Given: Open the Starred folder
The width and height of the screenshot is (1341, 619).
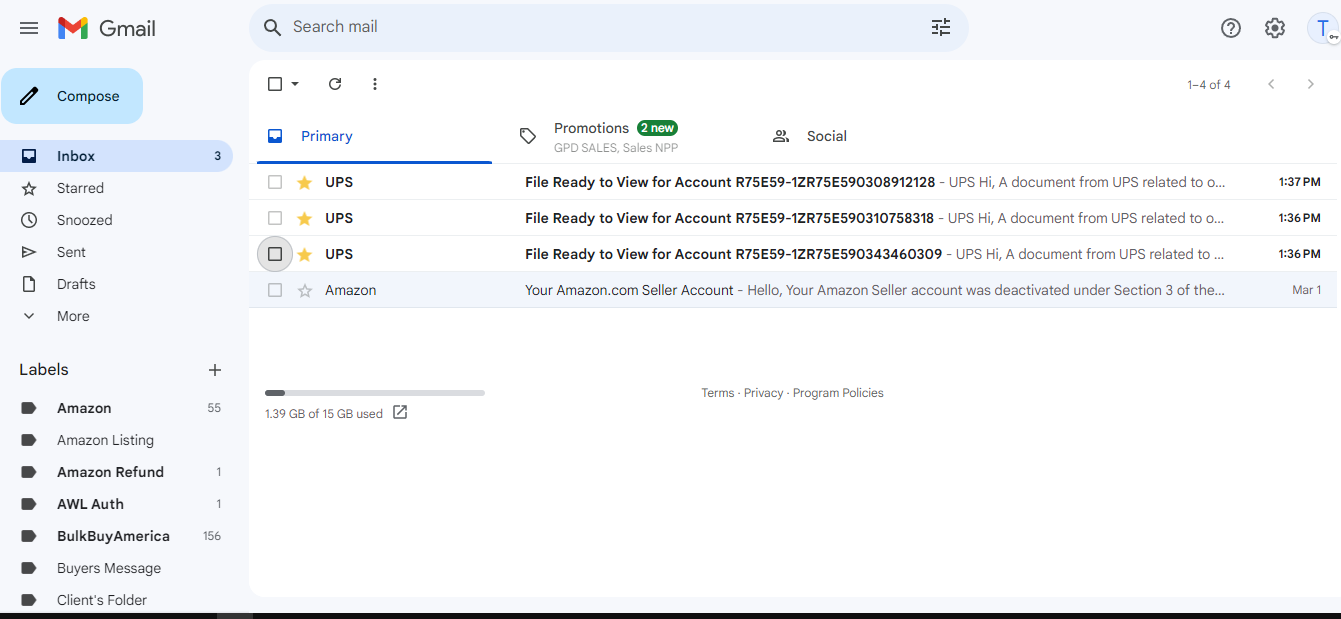Looking at the screenshot, I should click(116, 188).
